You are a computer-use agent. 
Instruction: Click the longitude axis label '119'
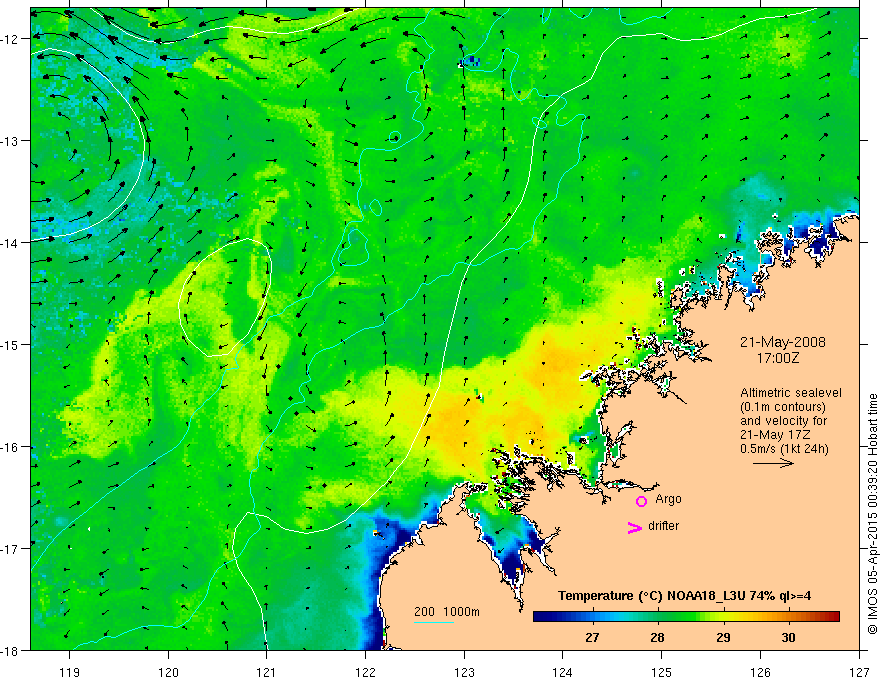tap(70, 672)
